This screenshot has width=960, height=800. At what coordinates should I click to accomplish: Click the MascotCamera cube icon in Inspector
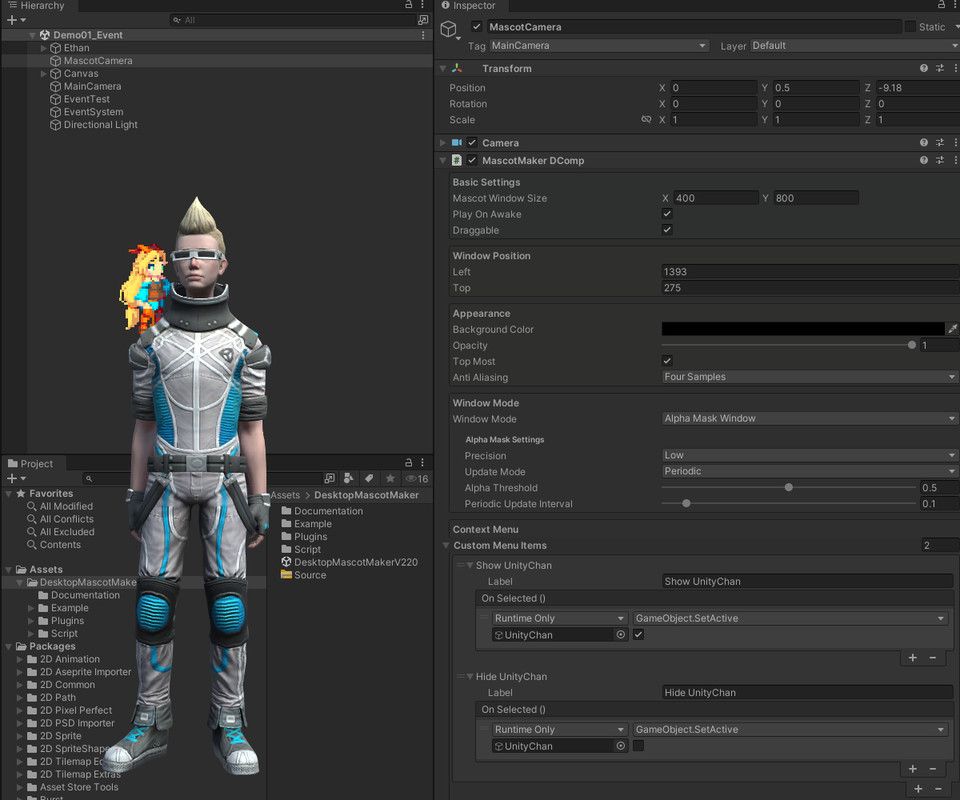point(449,27)
